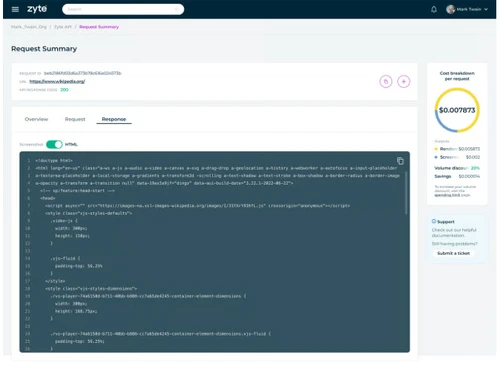Click the Support icon
Viewport: 500px width, 375px height.
(434, 221)
